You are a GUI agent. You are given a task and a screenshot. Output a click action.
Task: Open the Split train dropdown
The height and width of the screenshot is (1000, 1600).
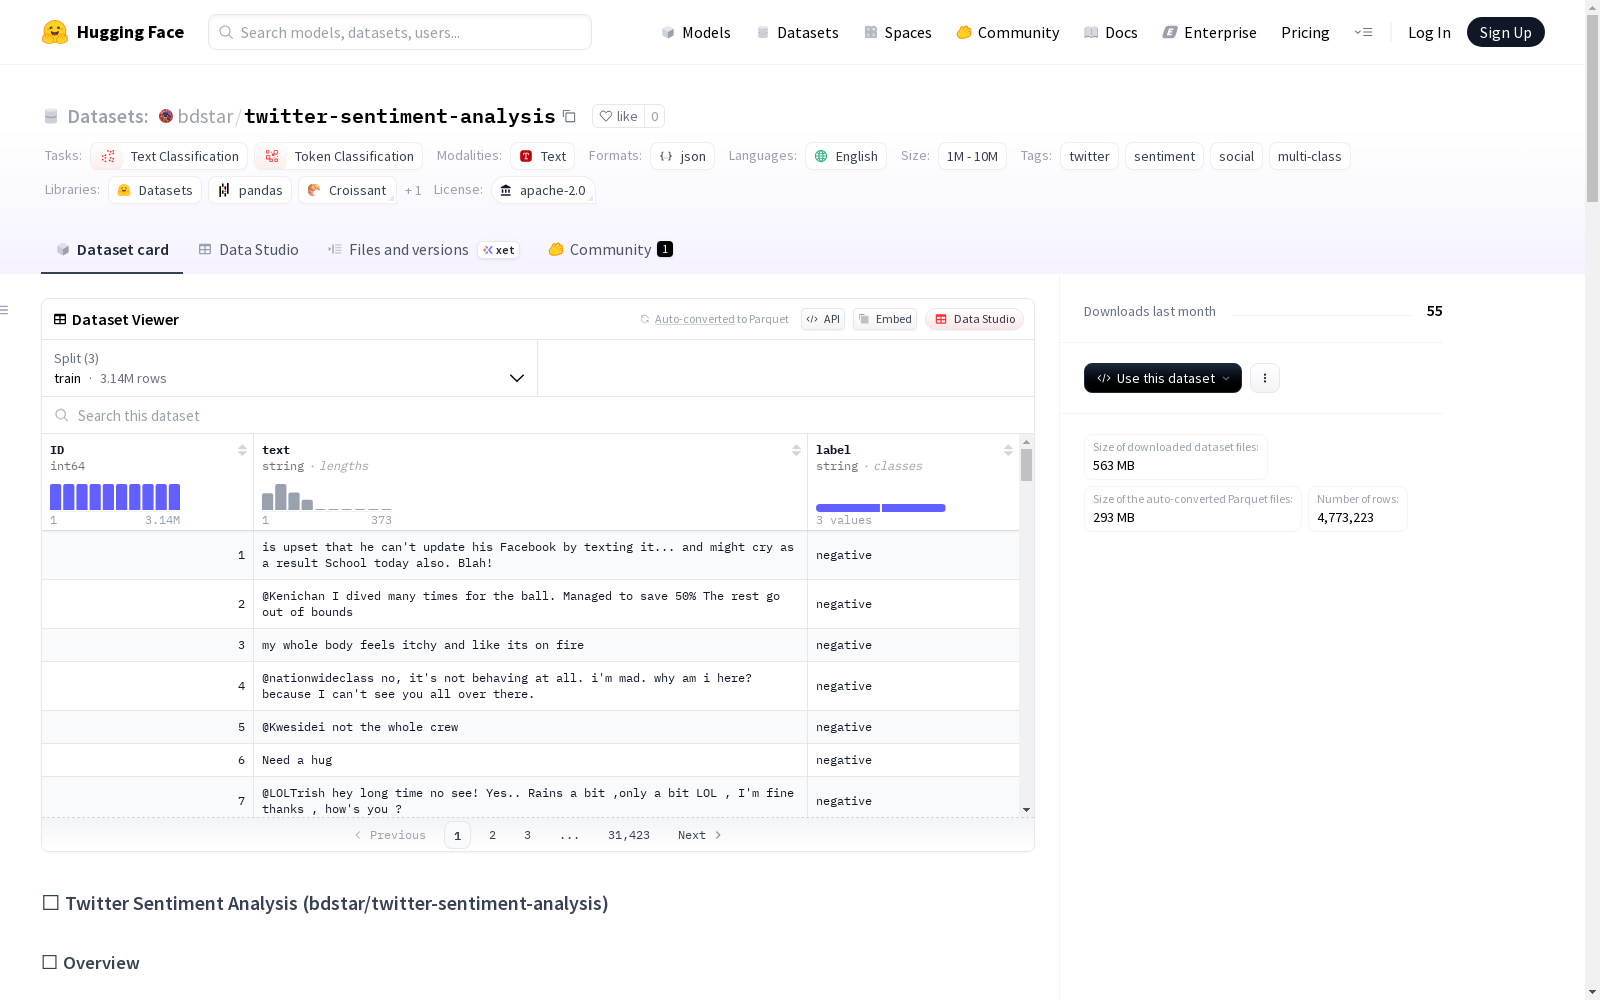(290, 368)
